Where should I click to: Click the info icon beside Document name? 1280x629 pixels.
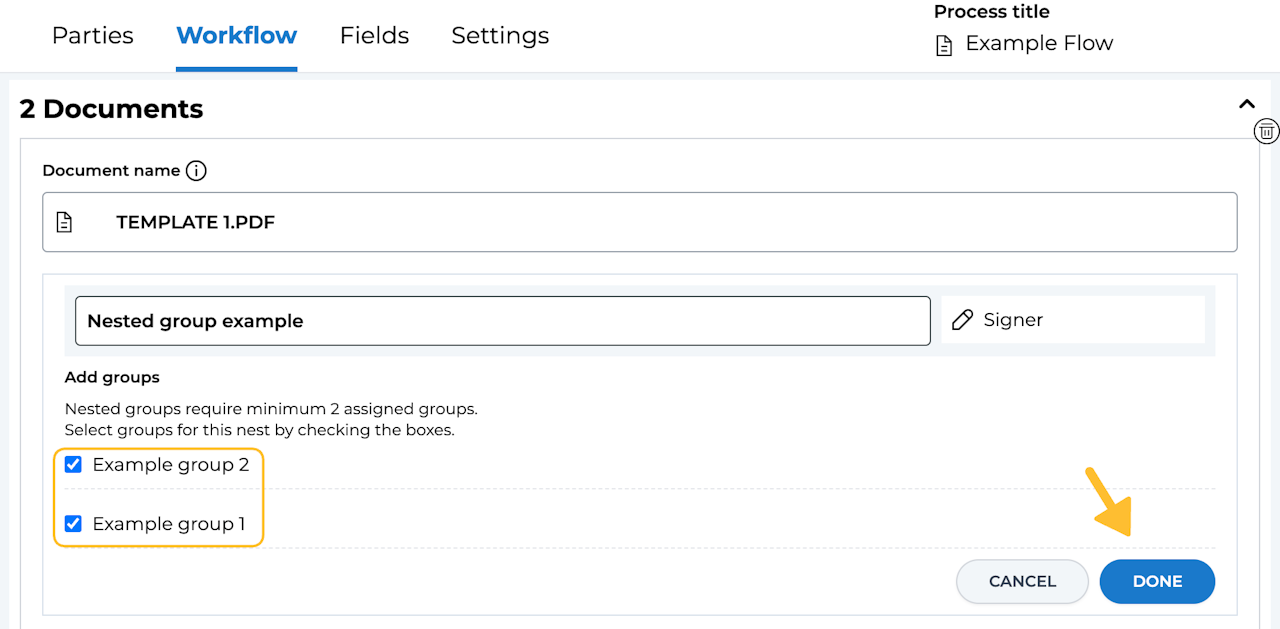tap(197, 171)
